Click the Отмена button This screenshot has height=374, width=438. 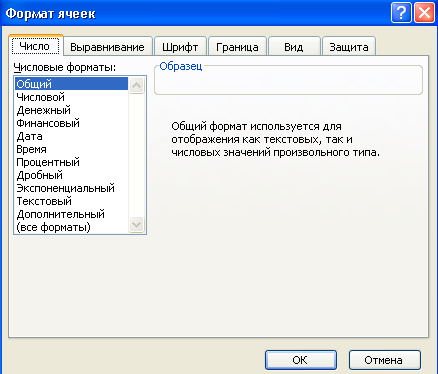385,360
